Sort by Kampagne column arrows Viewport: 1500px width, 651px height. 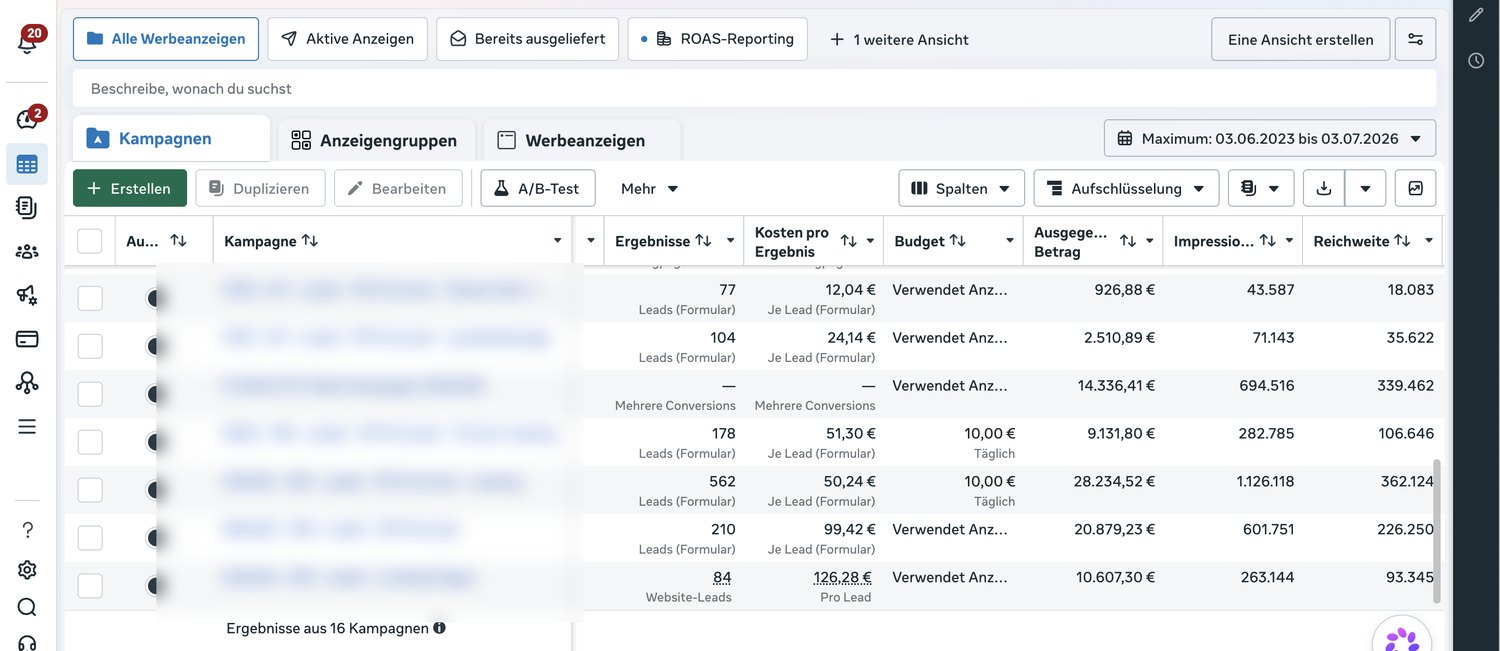(x=310, y=241)
